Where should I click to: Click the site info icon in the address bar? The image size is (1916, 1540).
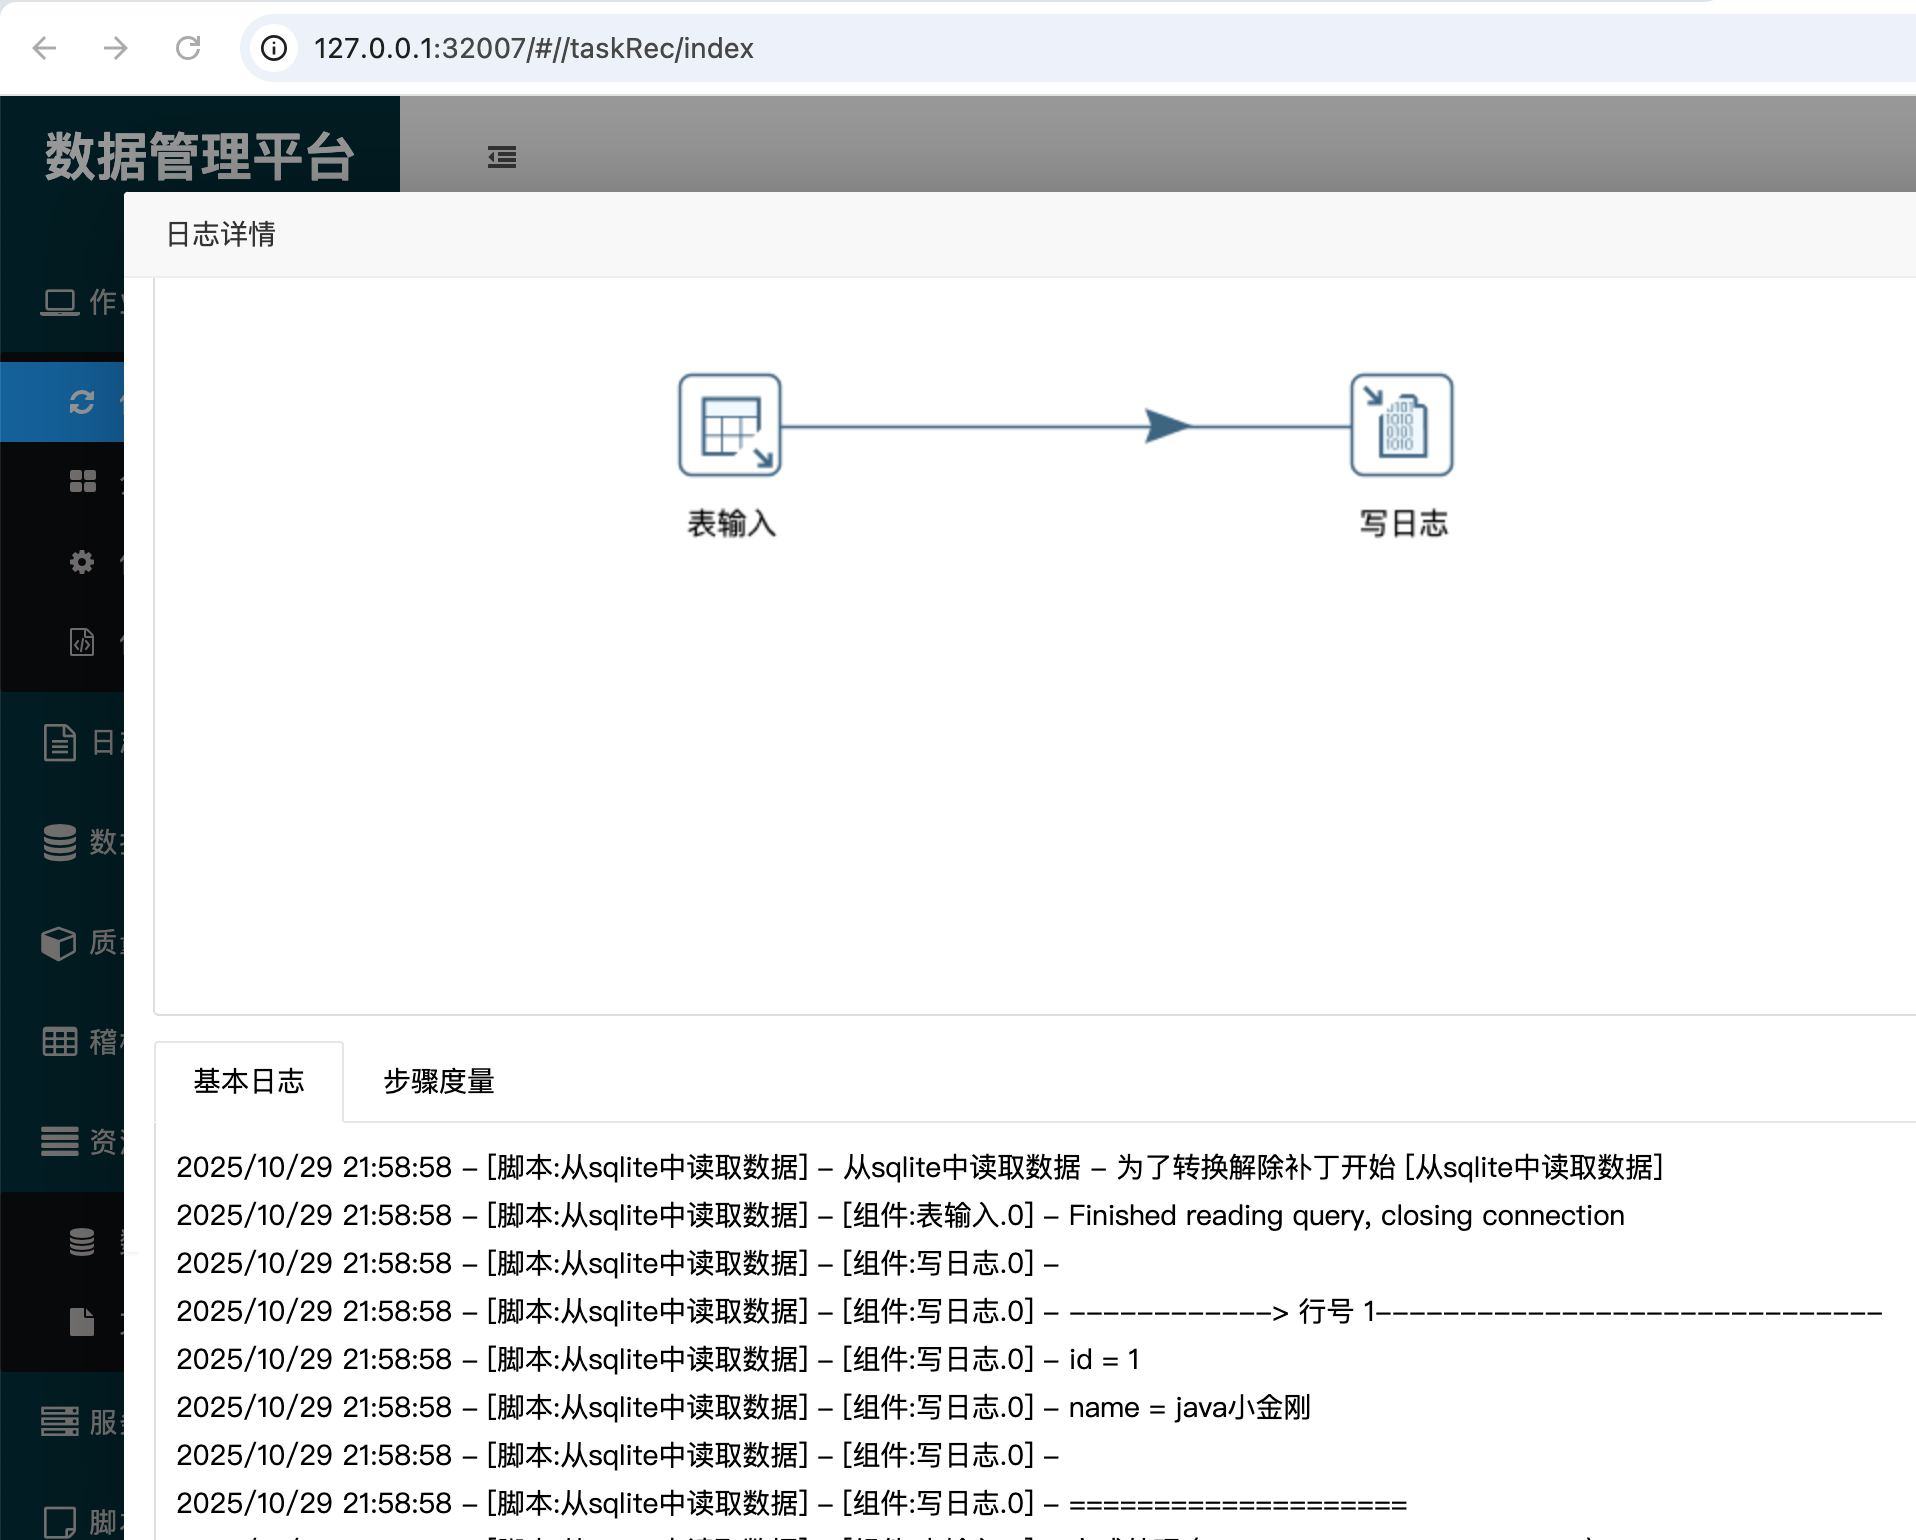pyautogui.click(x=273, y=48)
